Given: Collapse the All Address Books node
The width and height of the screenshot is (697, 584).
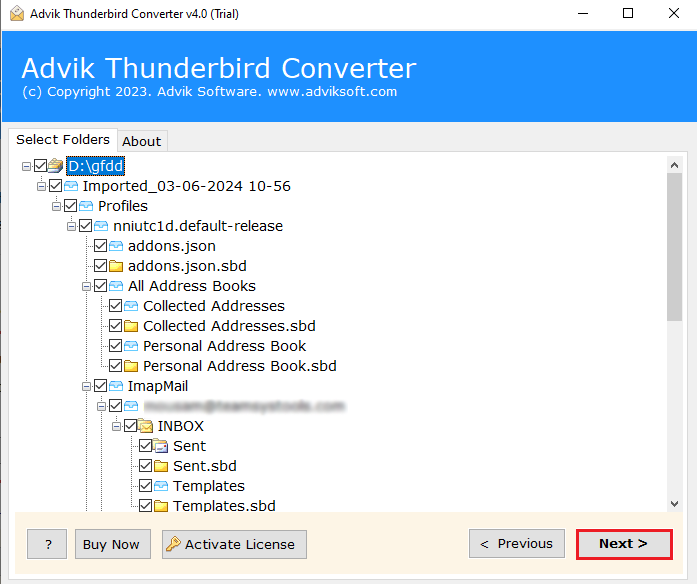Looking at the screenshot, I should [x=87, y=286].
